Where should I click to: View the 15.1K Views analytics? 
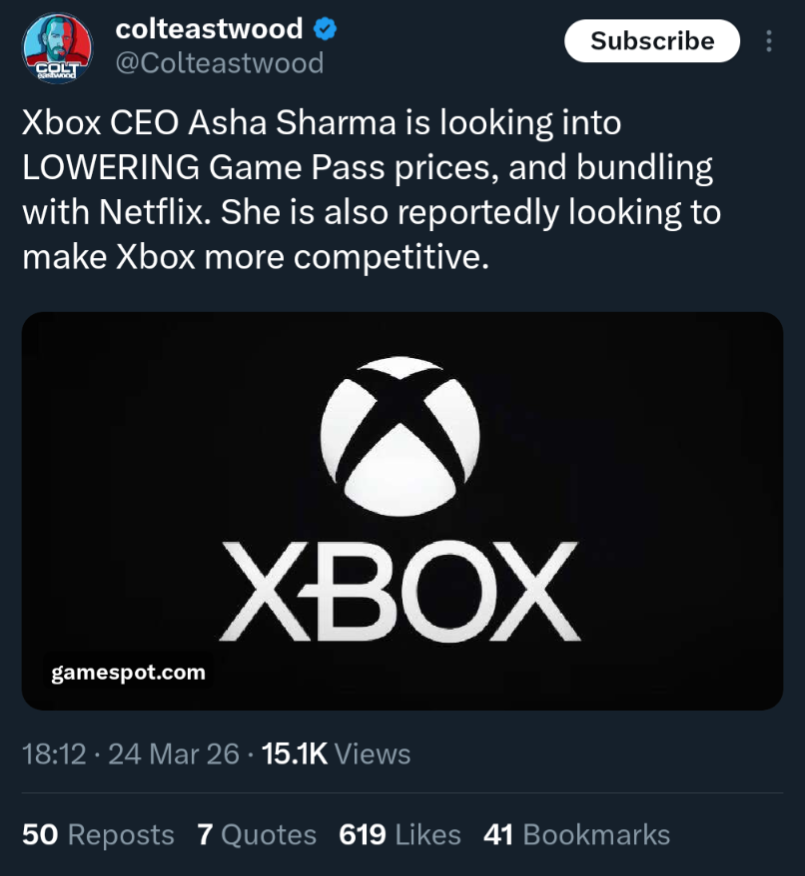[335, 753]
